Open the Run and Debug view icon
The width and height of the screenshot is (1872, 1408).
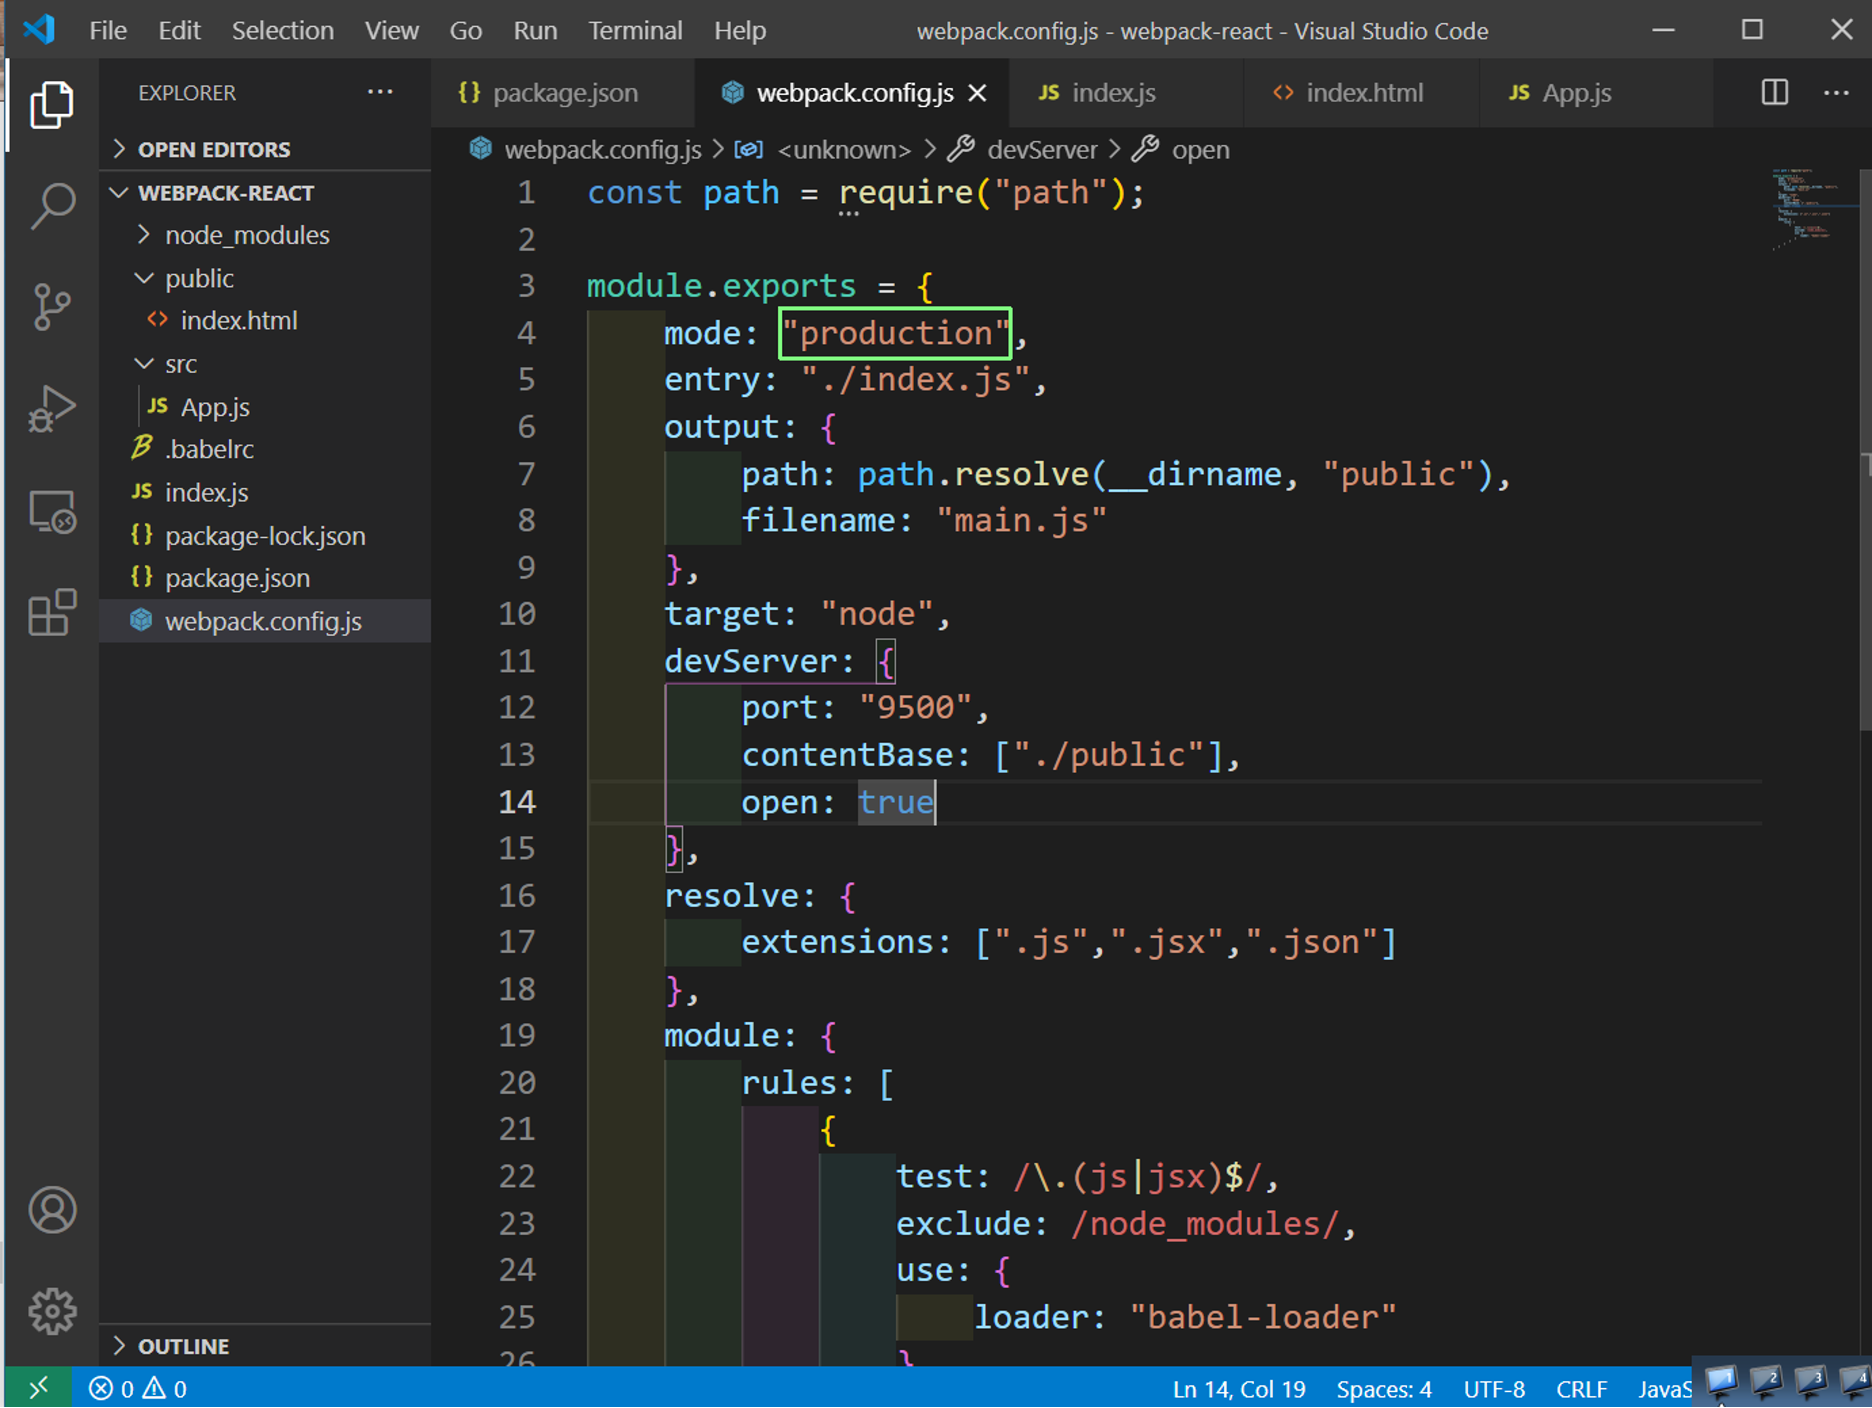point(52,409)
